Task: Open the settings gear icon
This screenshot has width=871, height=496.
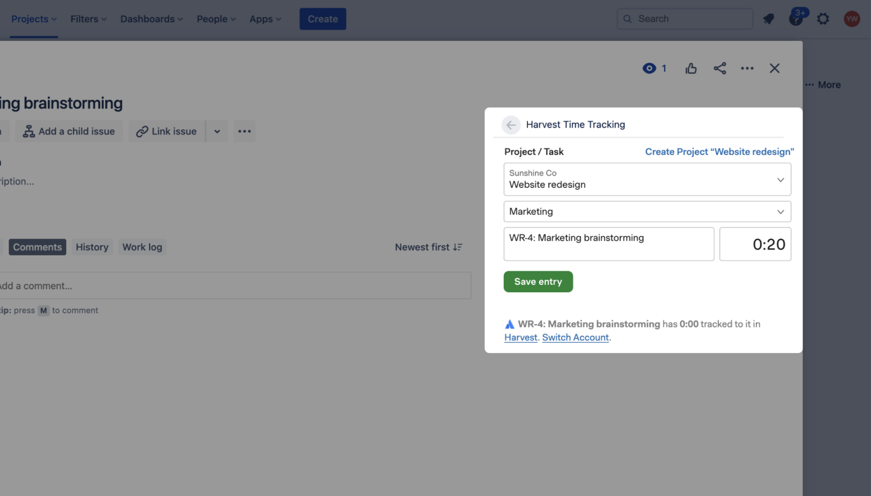Action: coord(823,19)
